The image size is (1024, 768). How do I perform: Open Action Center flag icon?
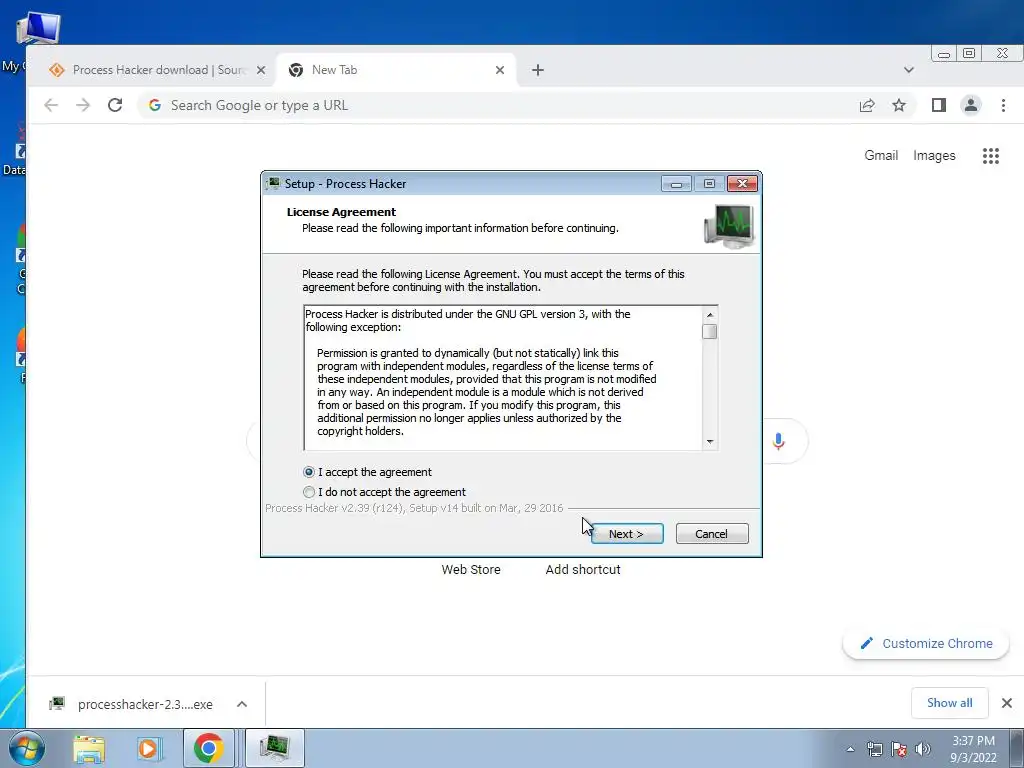click(899, 749)
